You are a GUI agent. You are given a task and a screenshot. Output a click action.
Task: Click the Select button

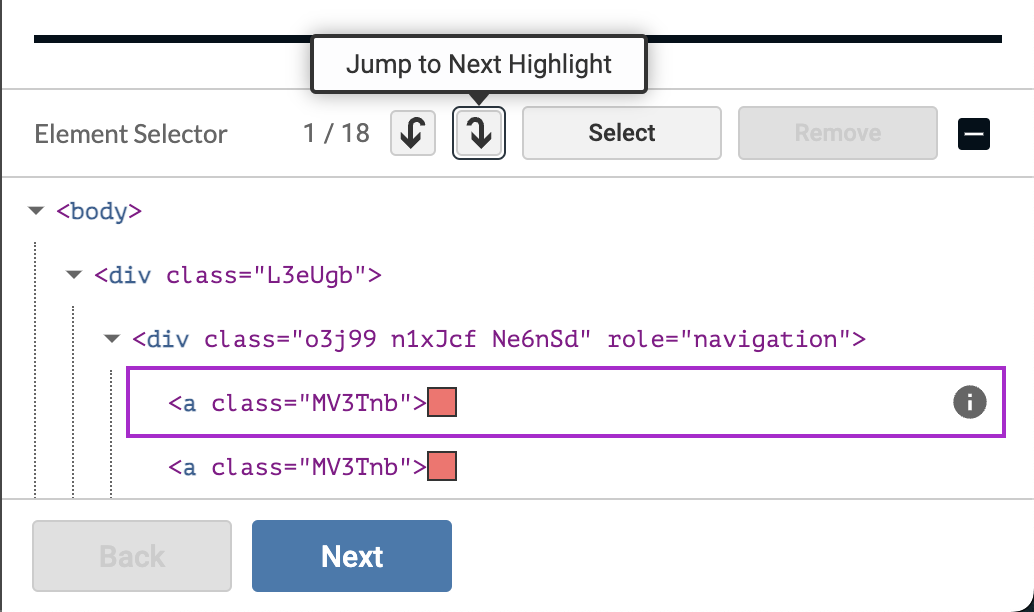point(621,134)
